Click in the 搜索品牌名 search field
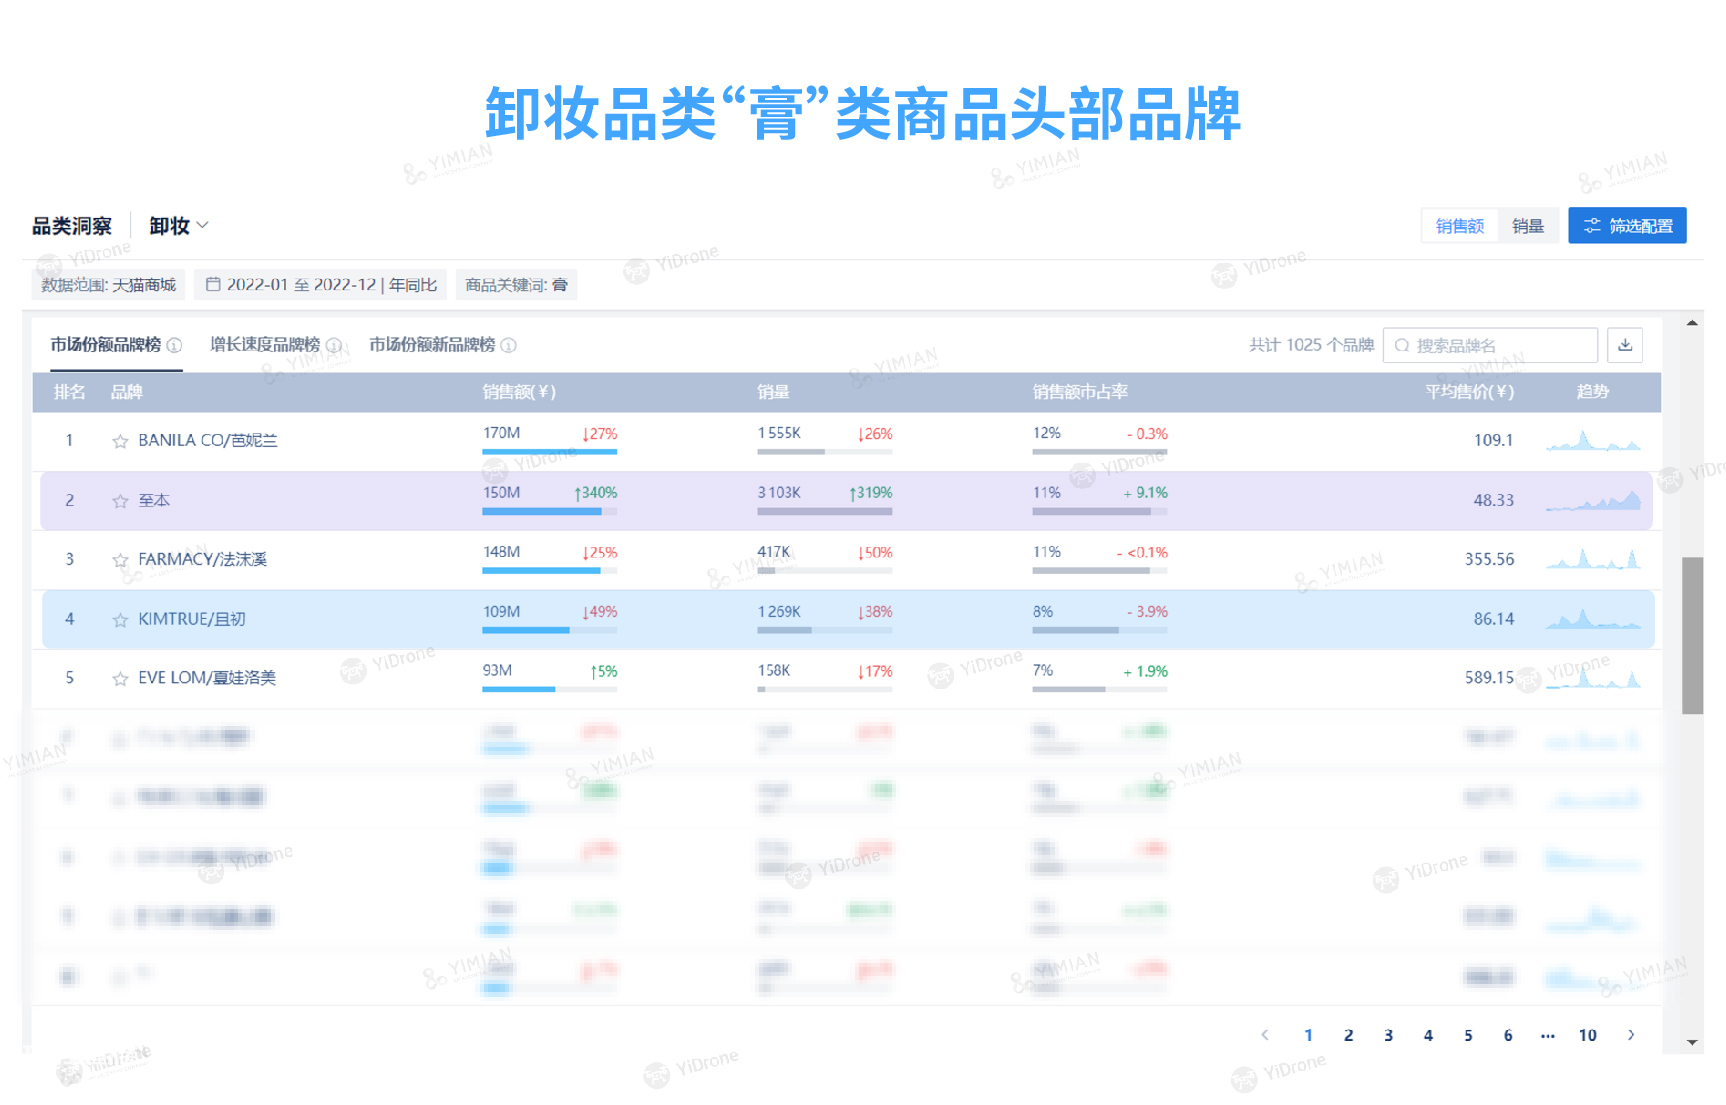This screenshot has height=1105, width=1726. [1490, 345]
